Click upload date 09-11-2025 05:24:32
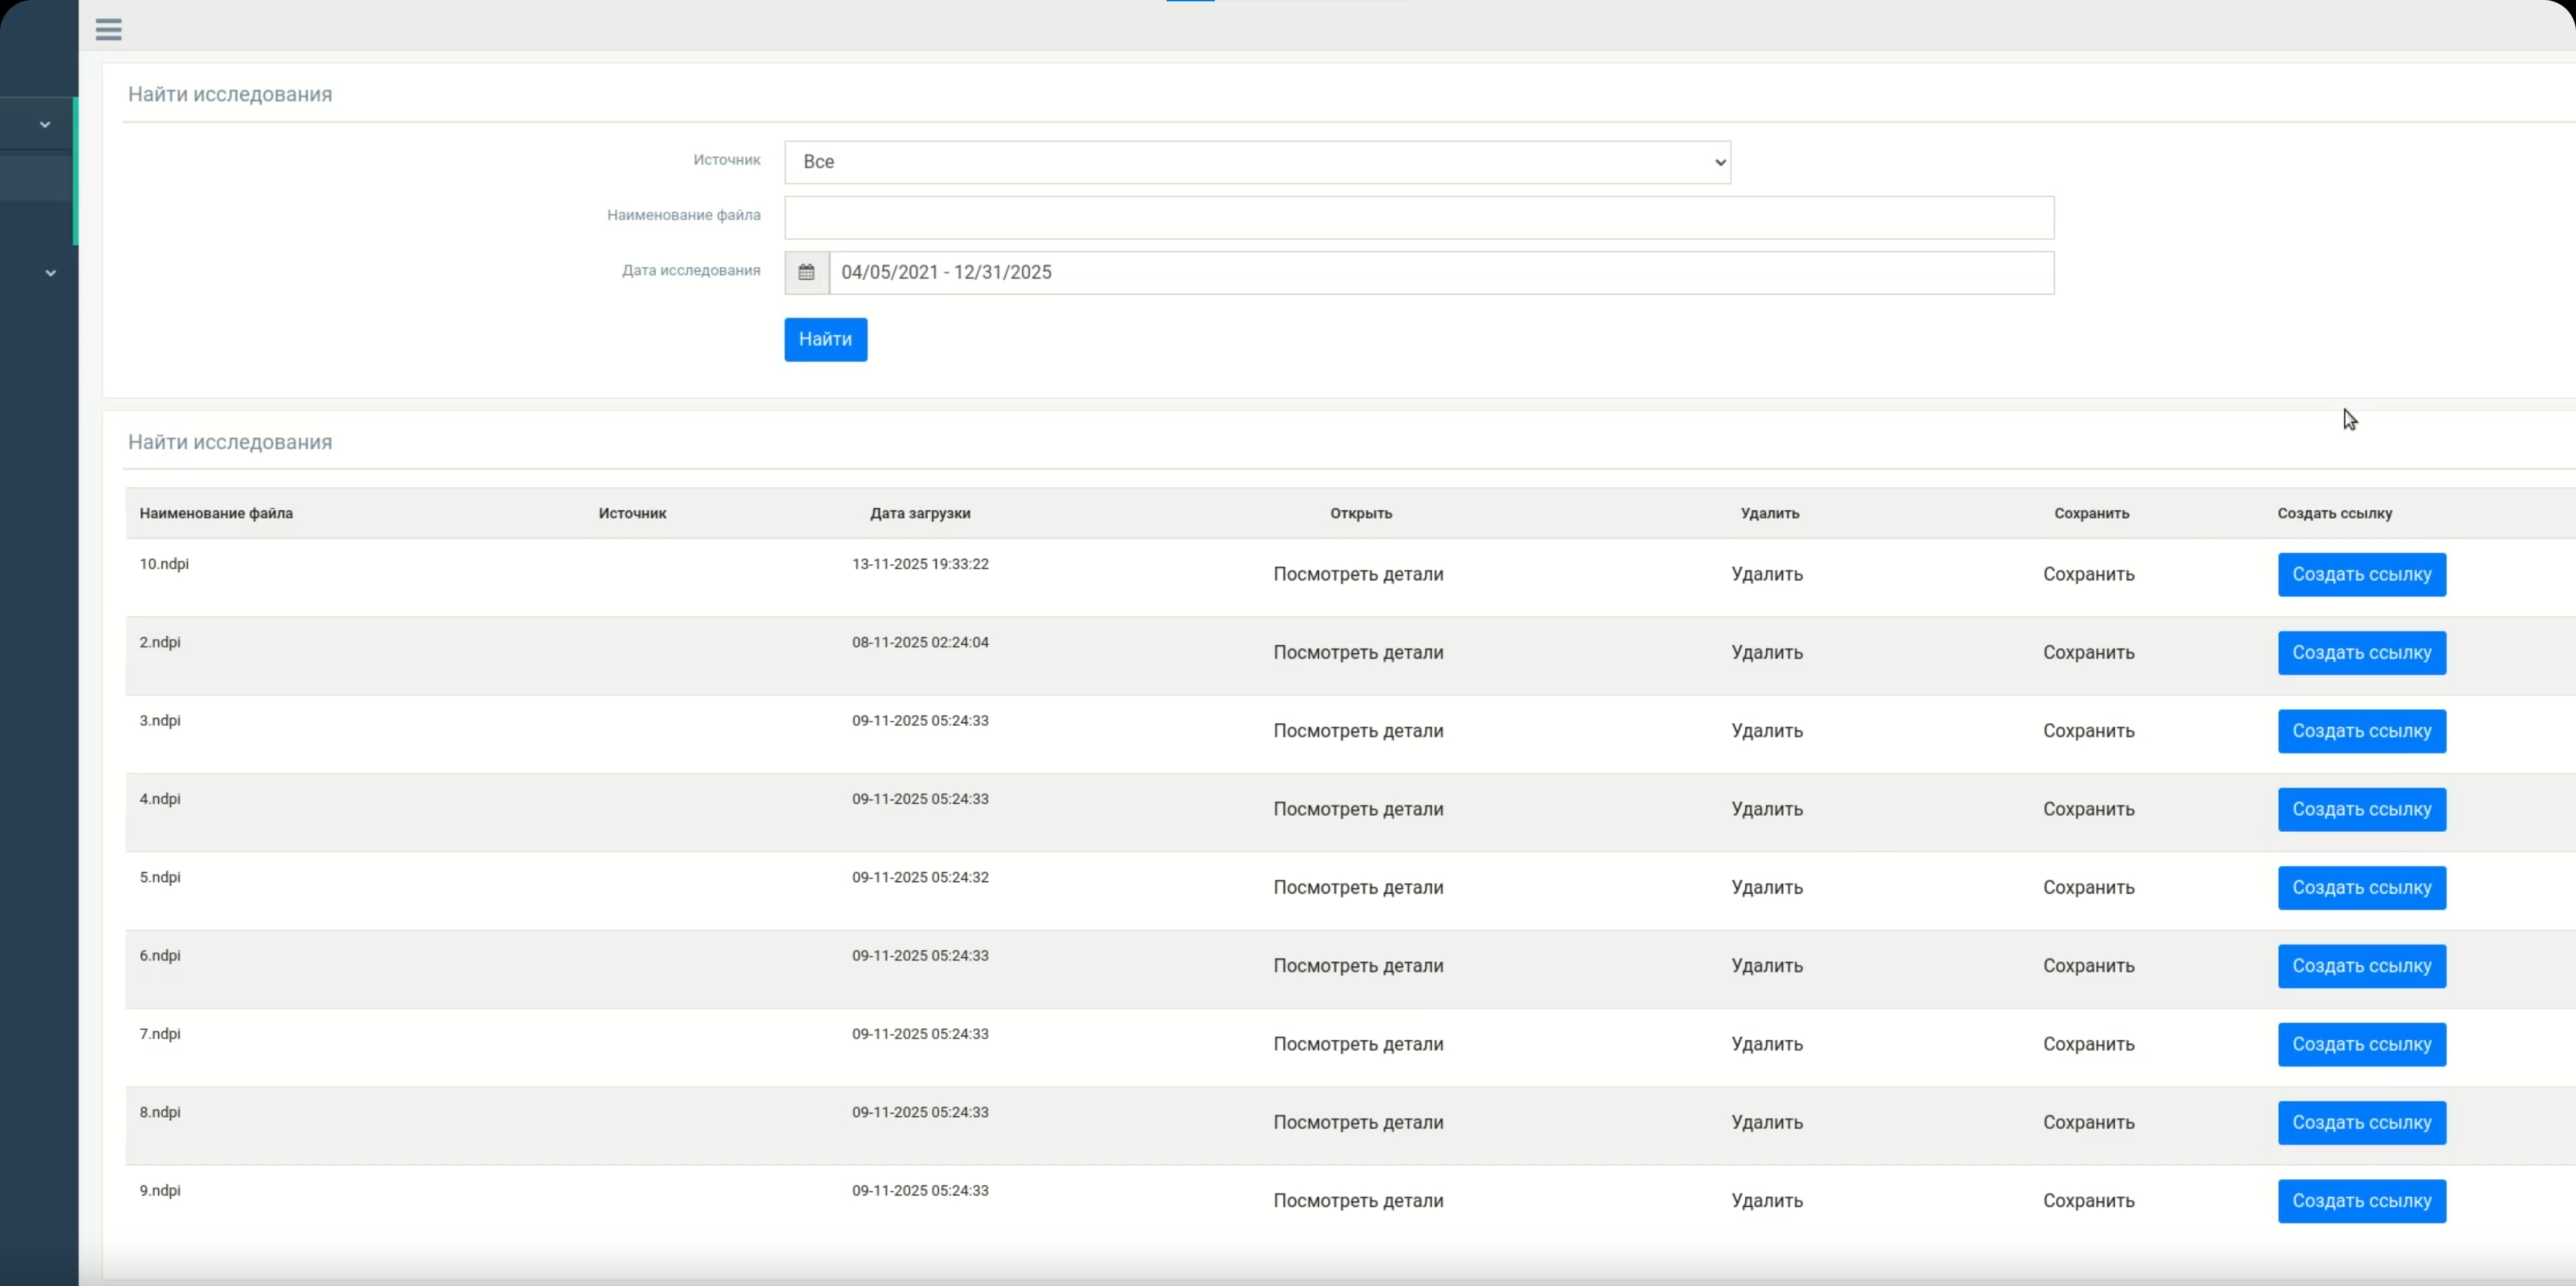 coord(920,878)
